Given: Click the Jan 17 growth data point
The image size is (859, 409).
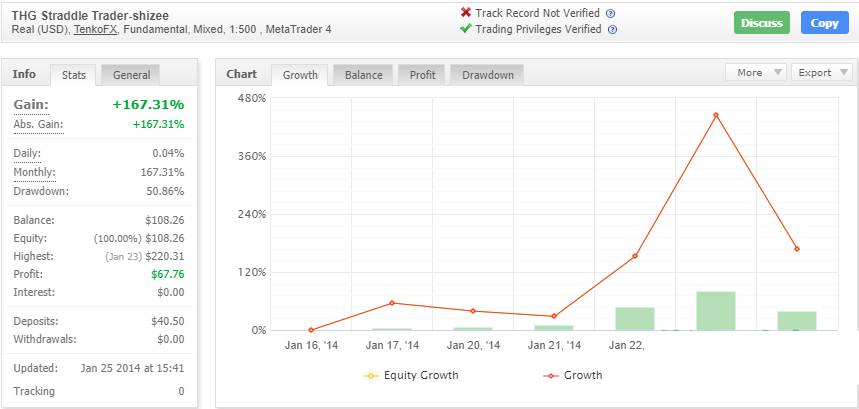Looking at the screenshot, I should coord(392,303).
